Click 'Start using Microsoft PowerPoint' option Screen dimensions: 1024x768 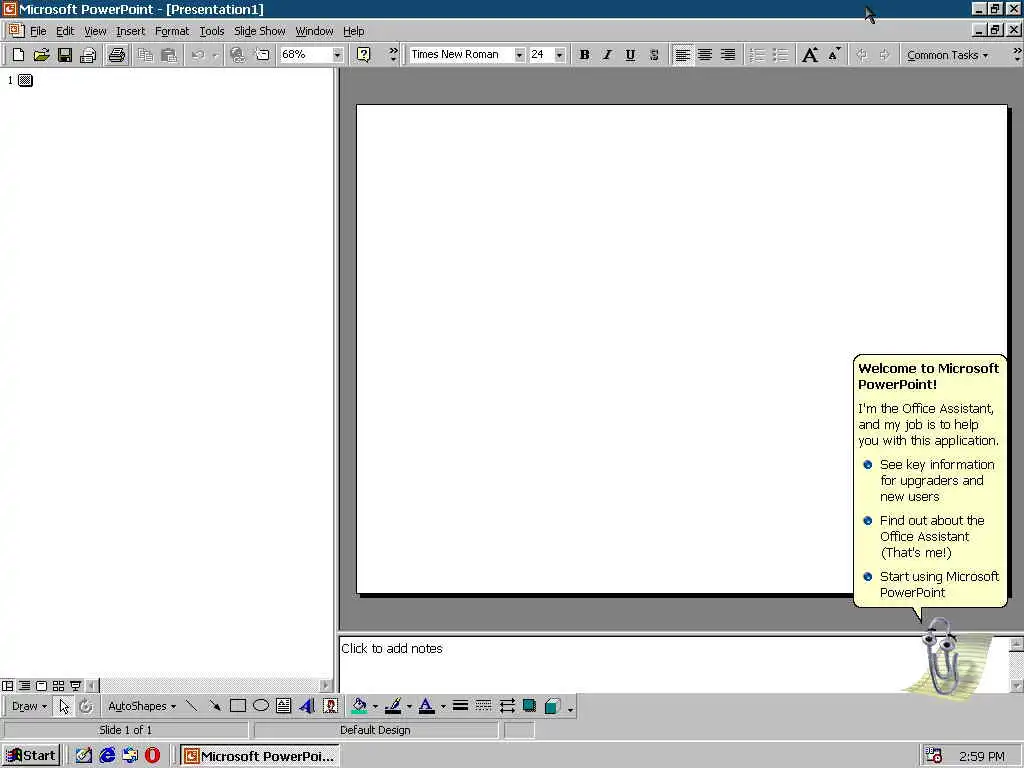click(932, 584)
